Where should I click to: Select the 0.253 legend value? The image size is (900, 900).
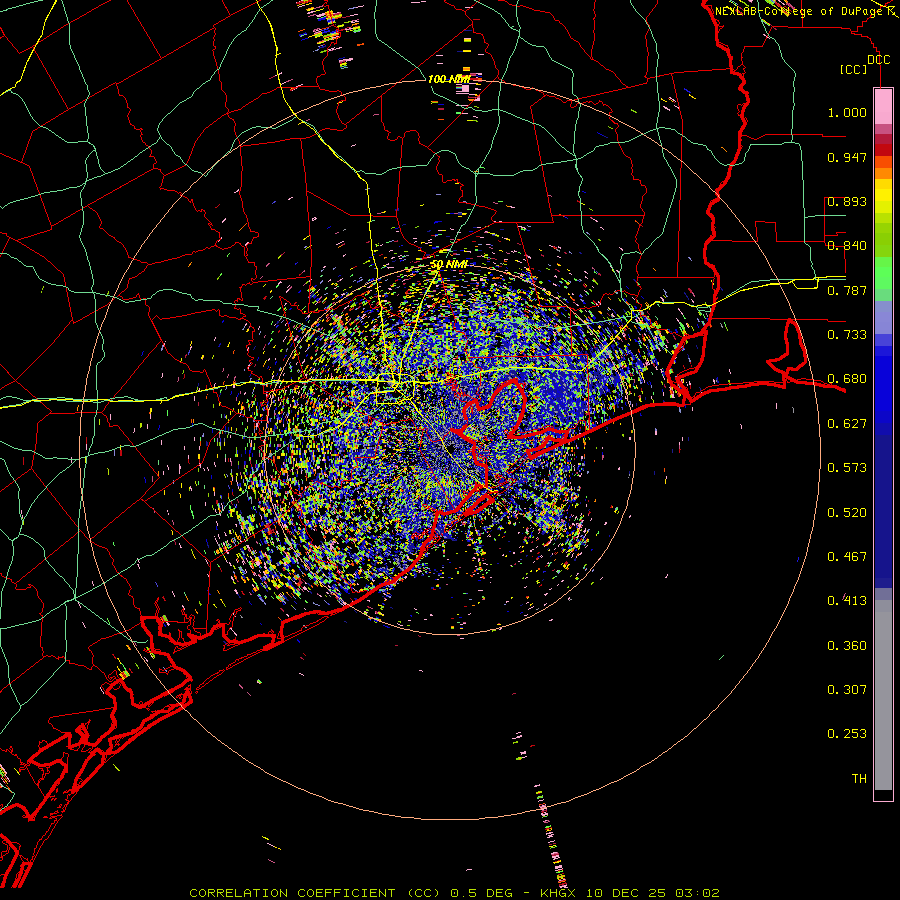point(847,734)
